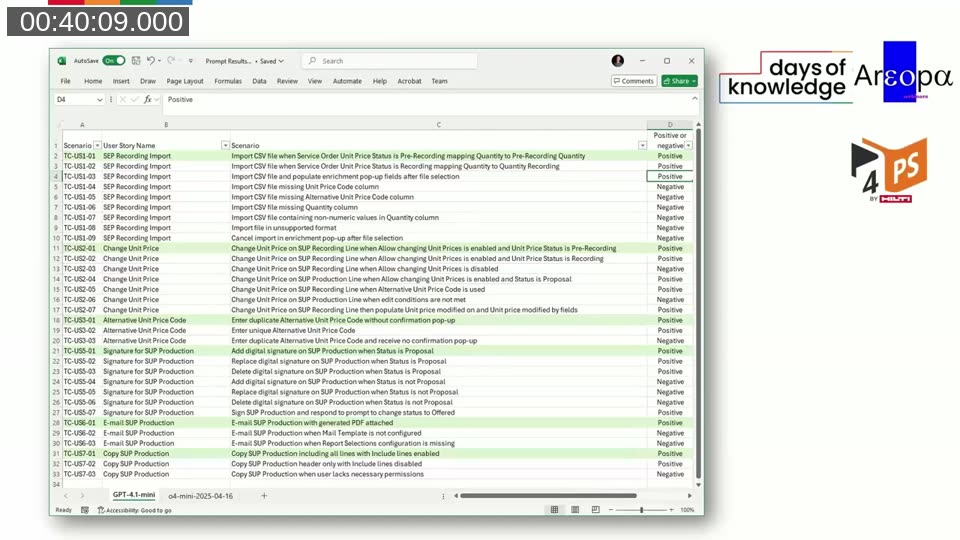
Task: Open the Positive or negative filter dropdown
Action: (689, 146)
